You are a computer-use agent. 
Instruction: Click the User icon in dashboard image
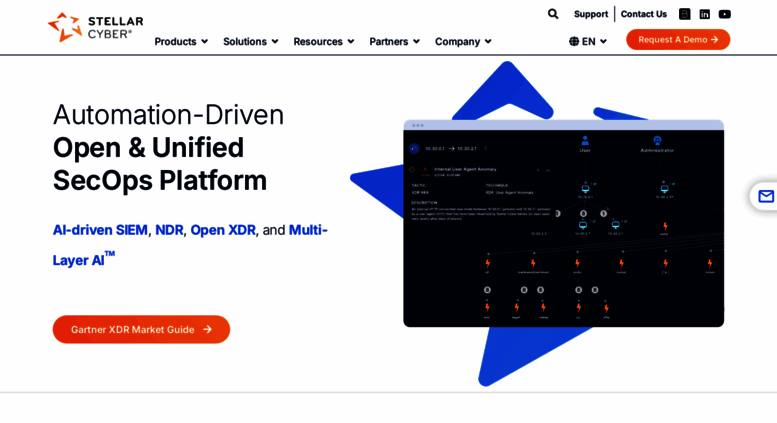point(585,141)
